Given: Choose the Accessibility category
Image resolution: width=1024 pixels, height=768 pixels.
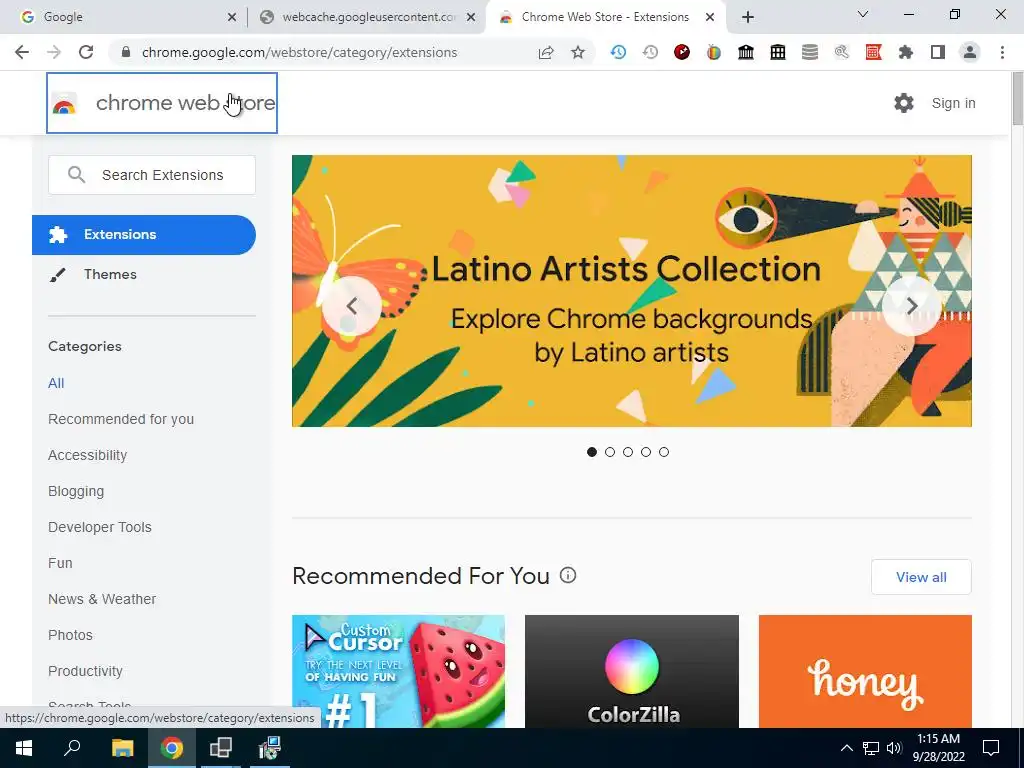Looking at the screenshot, I should 88,455.
